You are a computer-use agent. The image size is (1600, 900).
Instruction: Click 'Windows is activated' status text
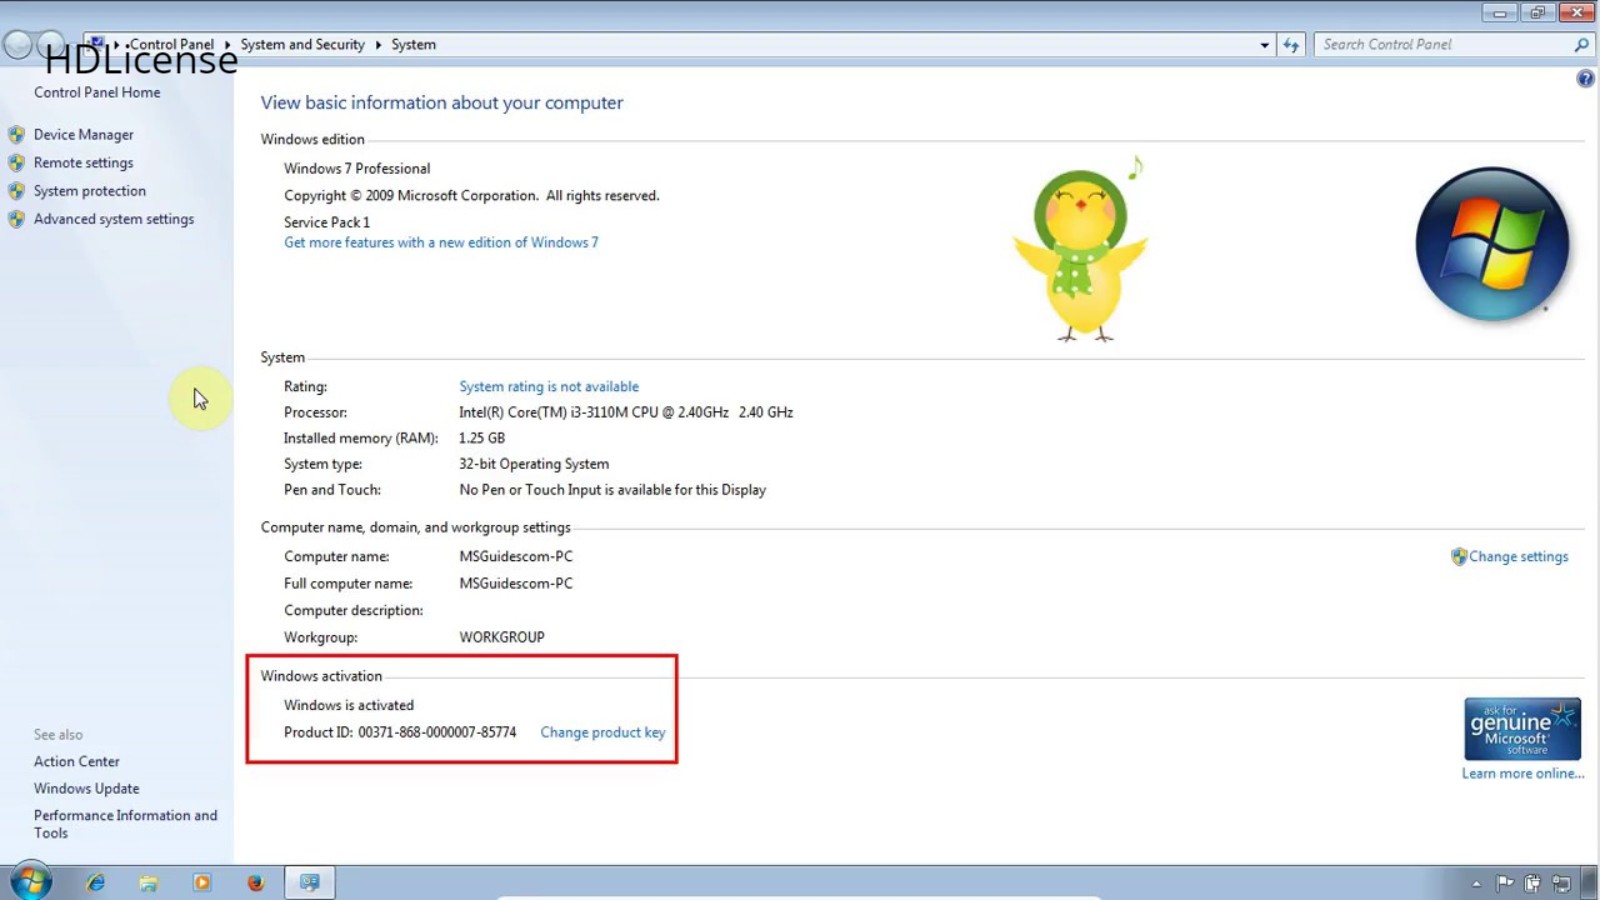coord(348,705)
